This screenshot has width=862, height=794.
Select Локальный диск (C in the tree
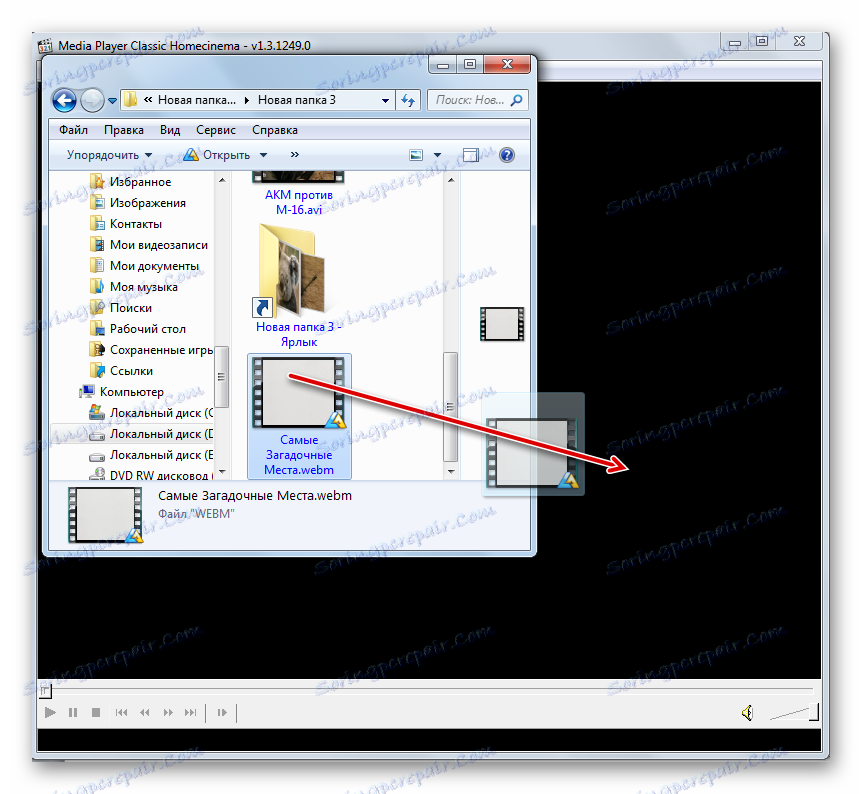coord(152,412)
